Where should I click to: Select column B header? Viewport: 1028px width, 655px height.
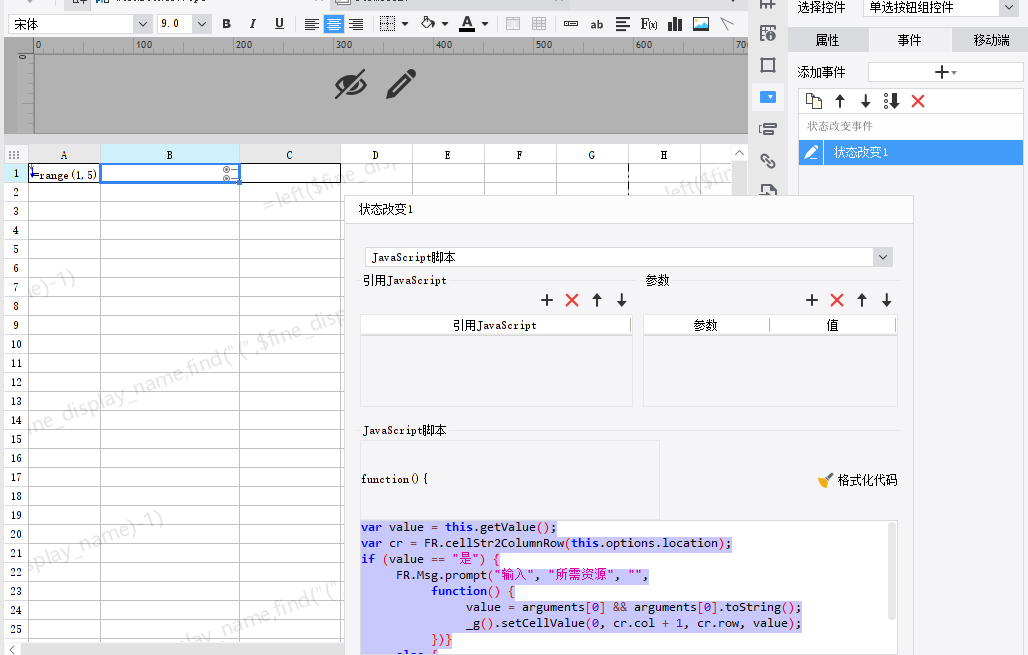(170, 155)
